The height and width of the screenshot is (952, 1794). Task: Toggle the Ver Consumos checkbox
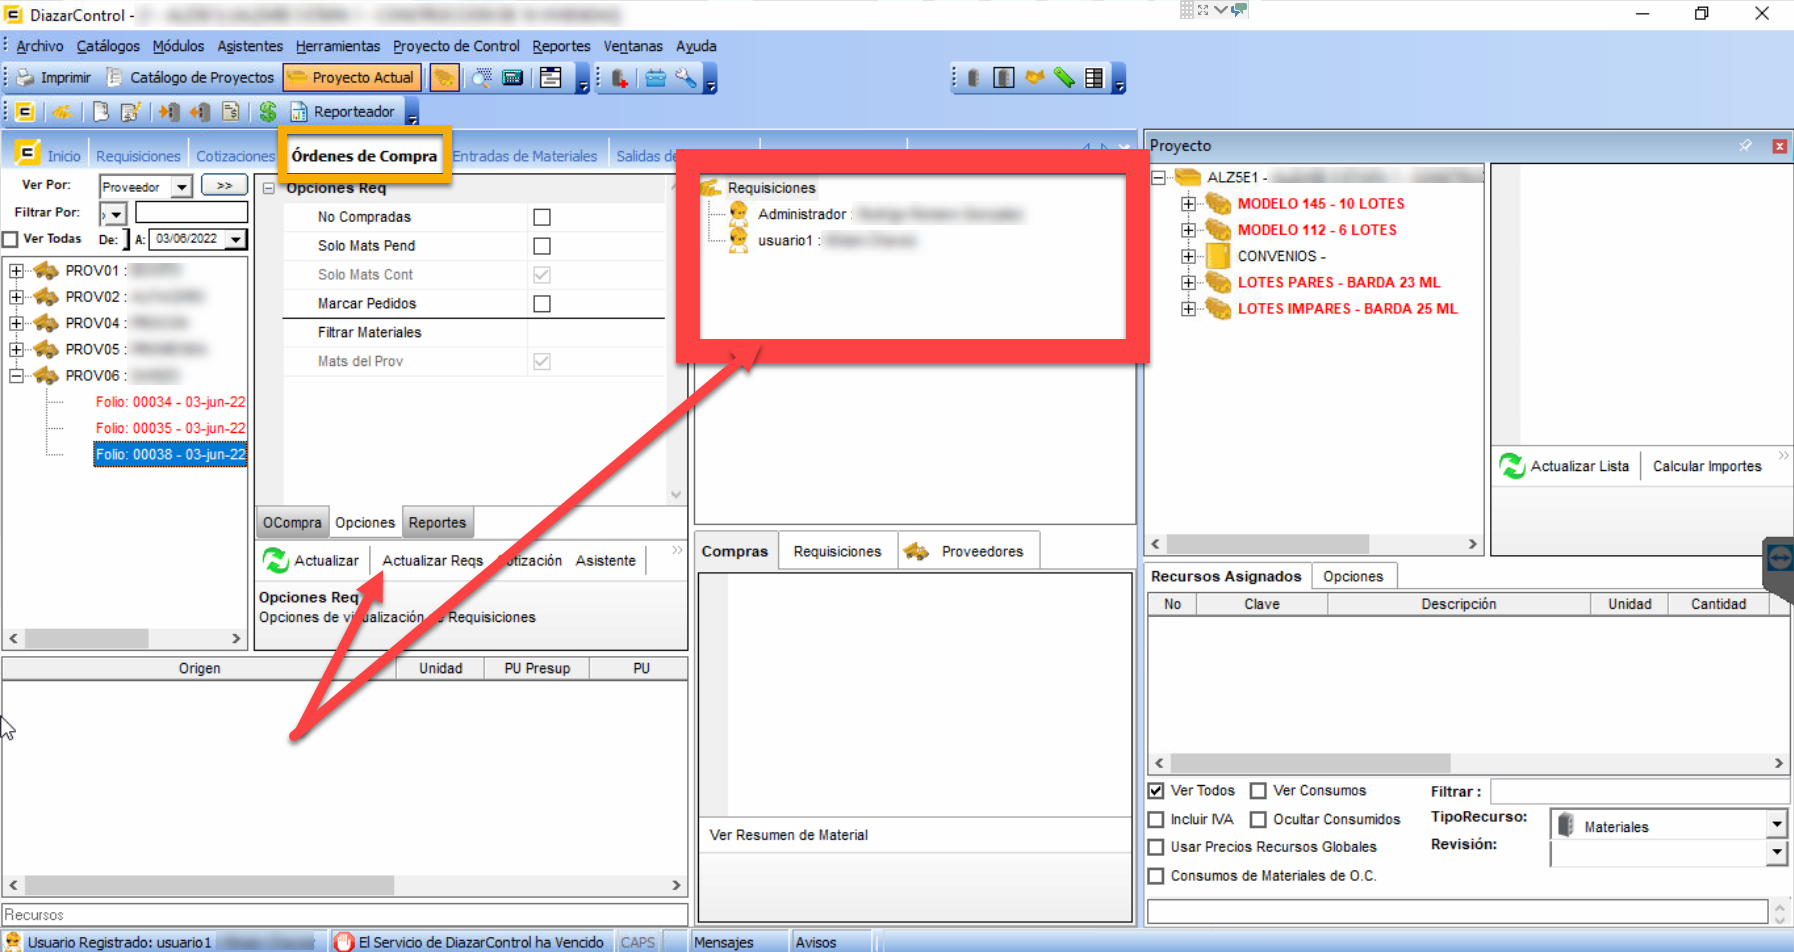point(1258,791)
